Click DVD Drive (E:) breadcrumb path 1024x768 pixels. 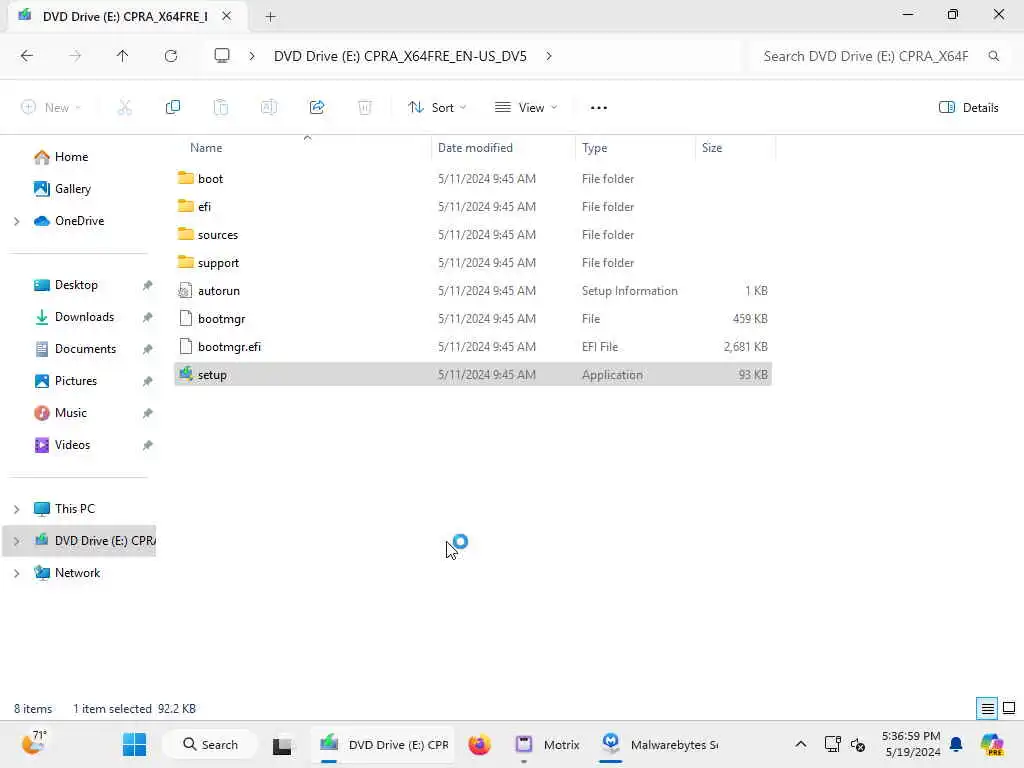coord(400,56)
